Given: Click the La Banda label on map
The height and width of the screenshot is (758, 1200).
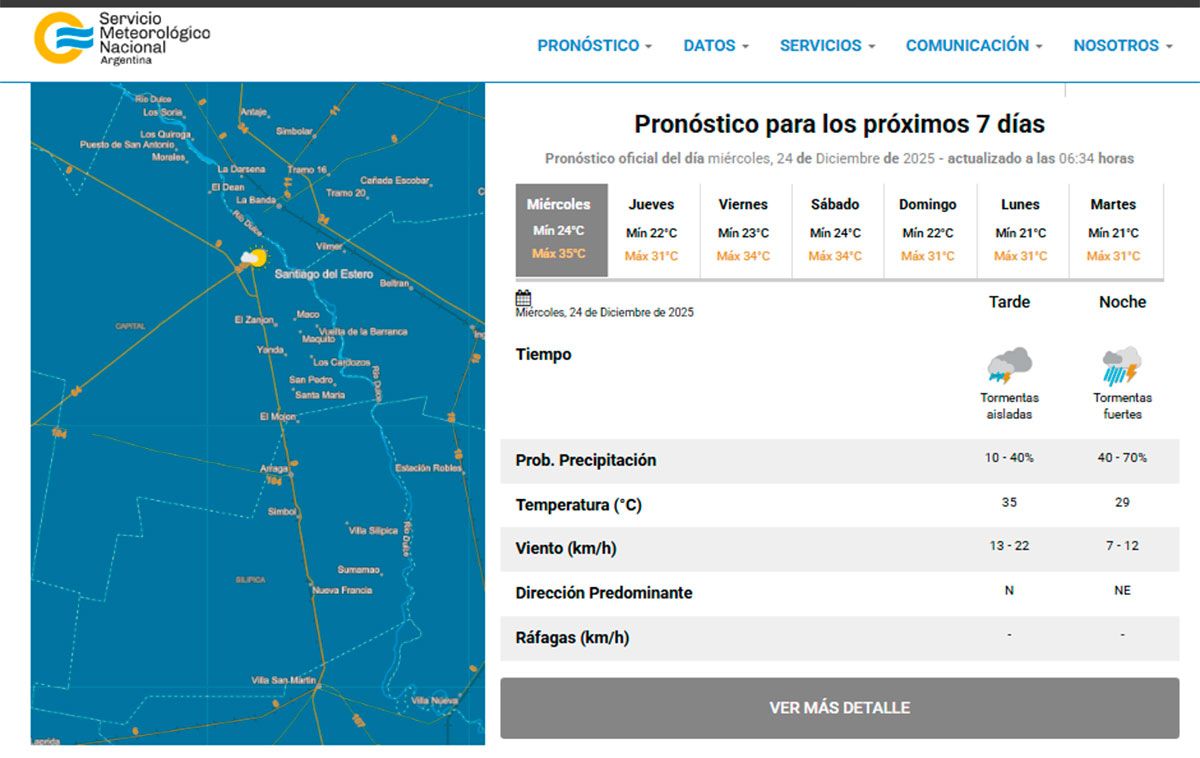Looking at the screenshot, I should (x=255, y=200).
